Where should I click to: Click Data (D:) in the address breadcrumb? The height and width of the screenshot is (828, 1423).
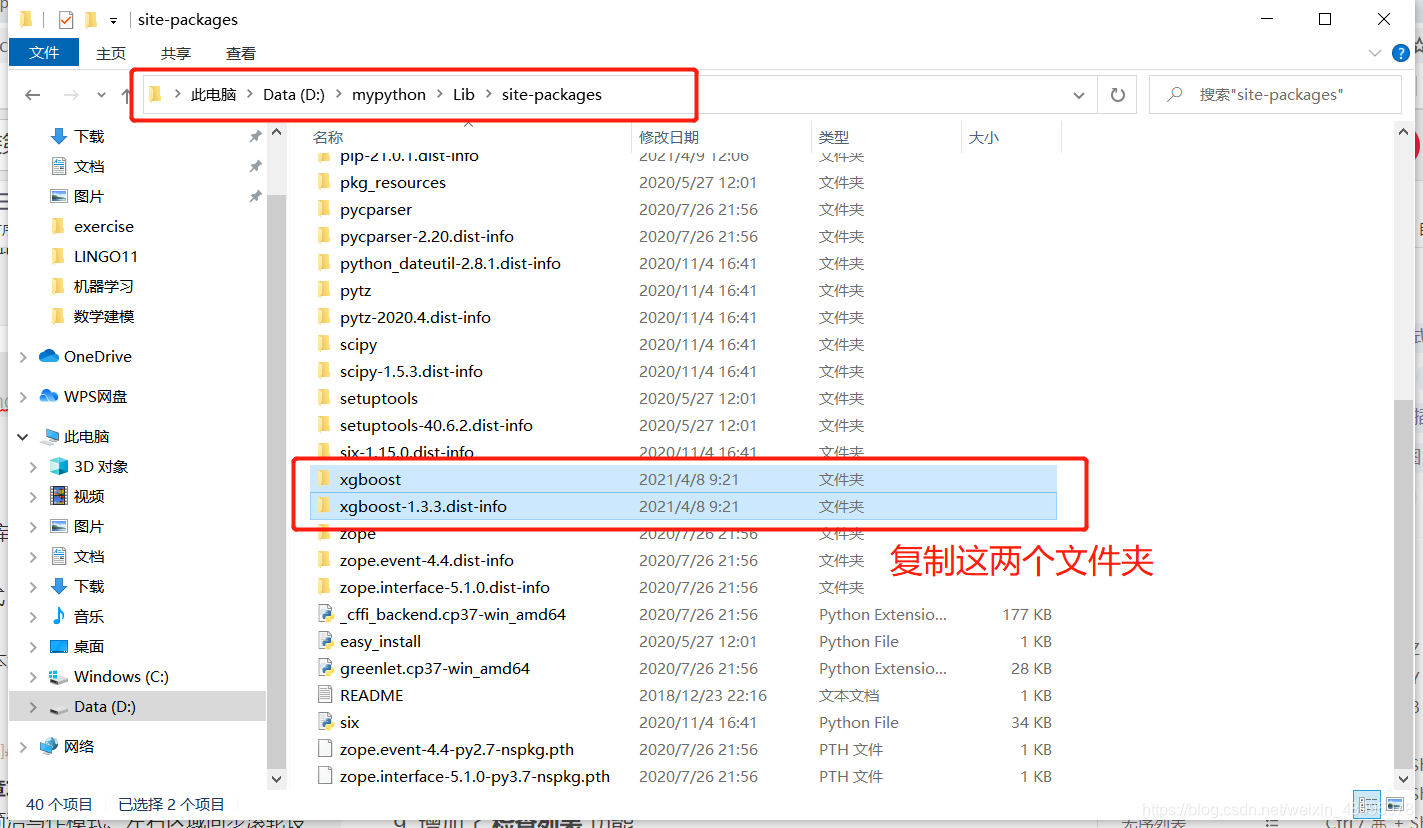click(294, 95)
